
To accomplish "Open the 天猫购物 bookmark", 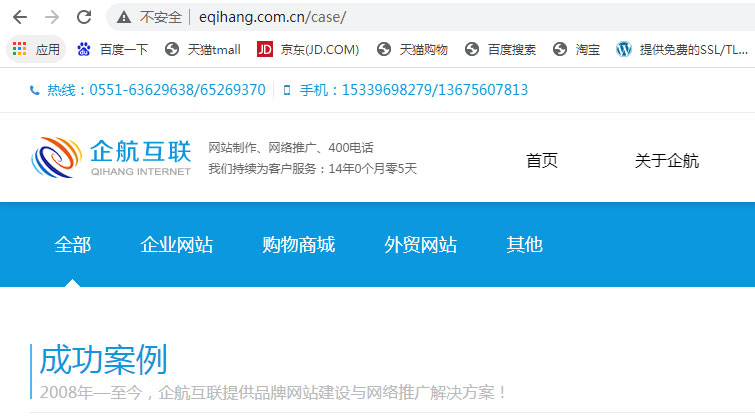I will 412,49.
